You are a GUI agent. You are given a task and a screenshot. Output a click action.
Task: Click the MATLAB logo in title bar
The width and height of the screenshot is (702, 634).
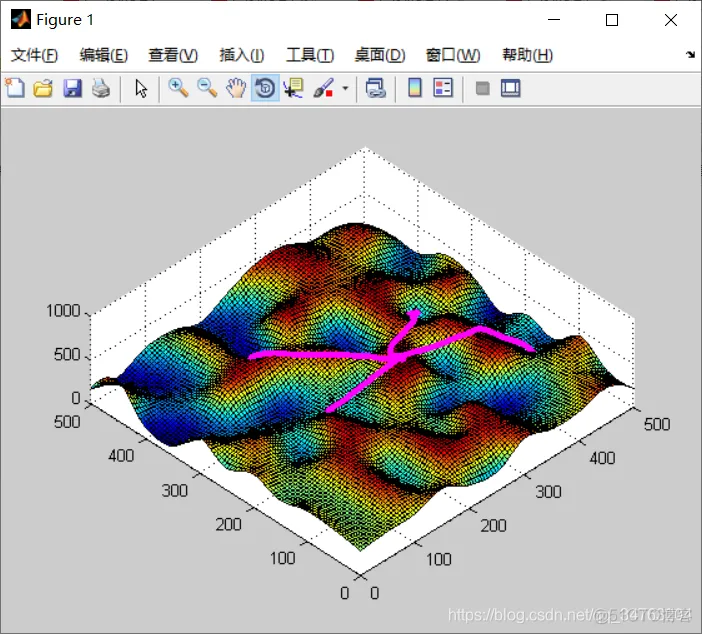tap(21, 20)
